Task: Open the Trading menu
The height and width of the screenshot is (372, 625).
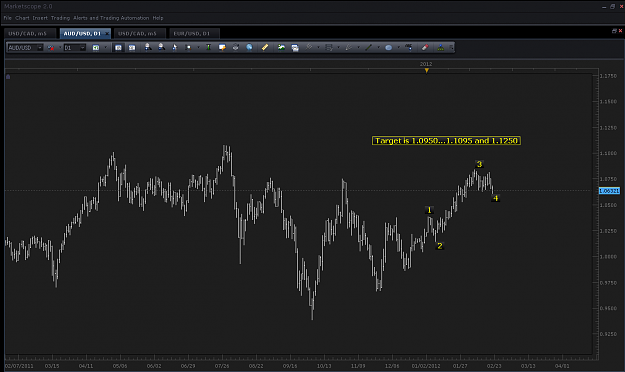Action: (x=60, y=18)
